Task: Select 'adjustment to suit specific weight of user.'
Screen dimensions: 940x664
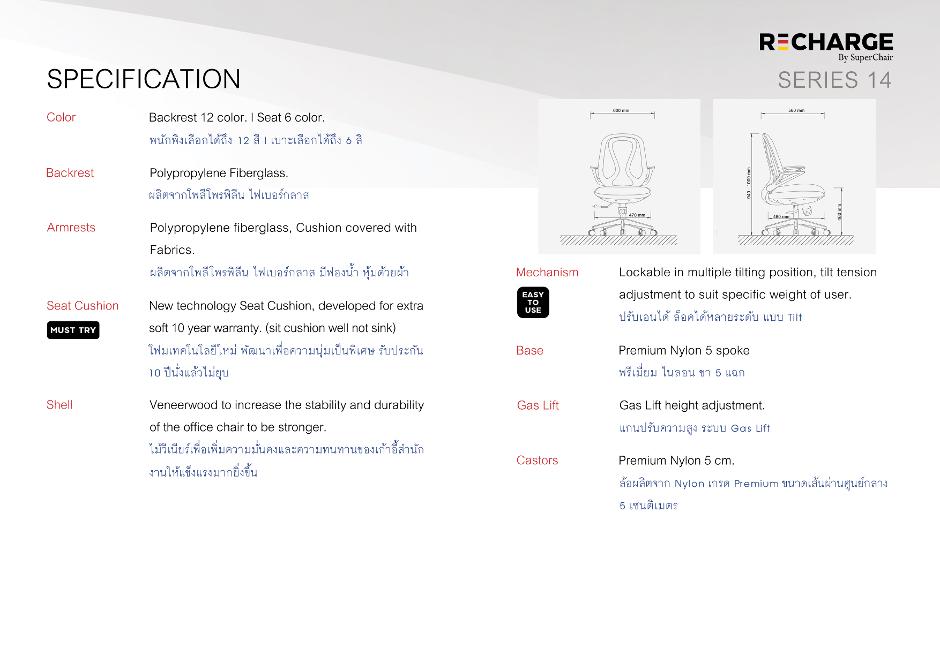Action: tap(735, 295)
